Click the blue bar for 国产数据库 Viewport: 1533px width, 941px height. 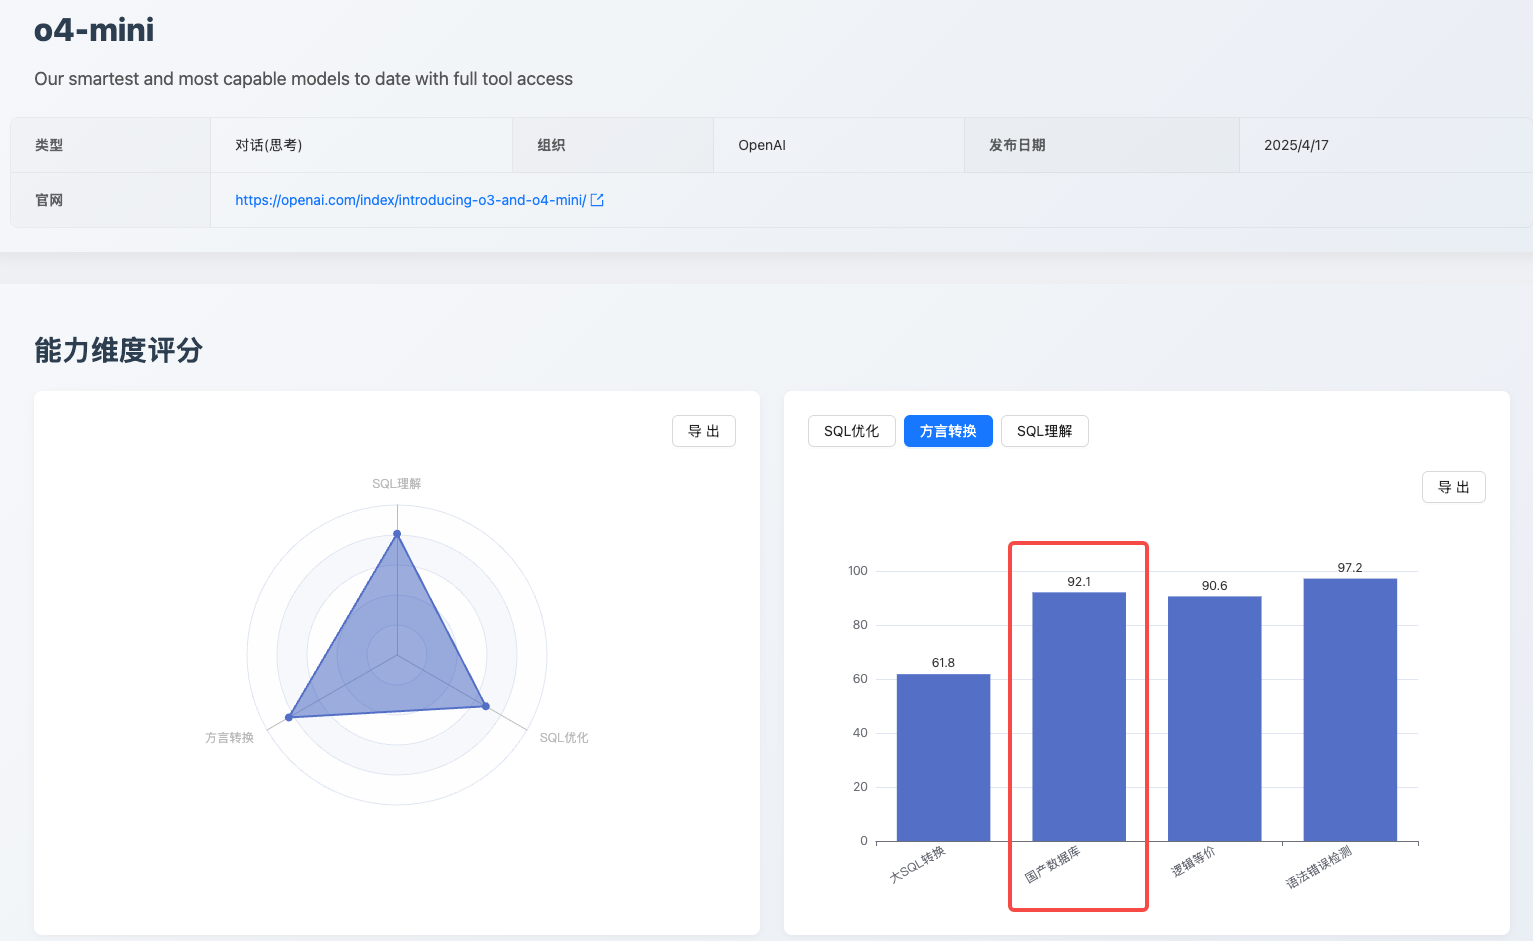1079,716
